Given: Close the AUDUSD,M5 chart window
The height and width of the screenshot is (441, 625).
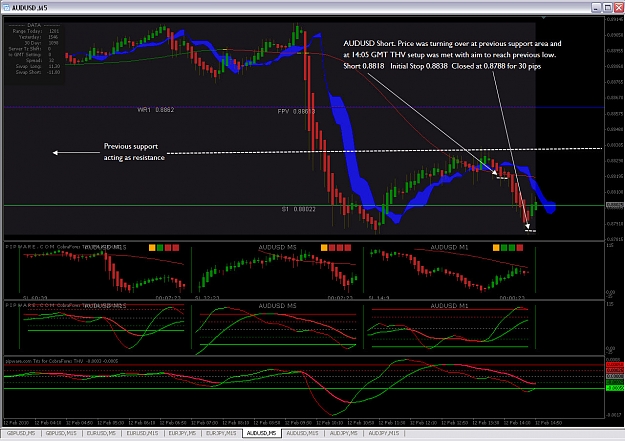Looking at the screenshot, I should (x=619, y=7).
